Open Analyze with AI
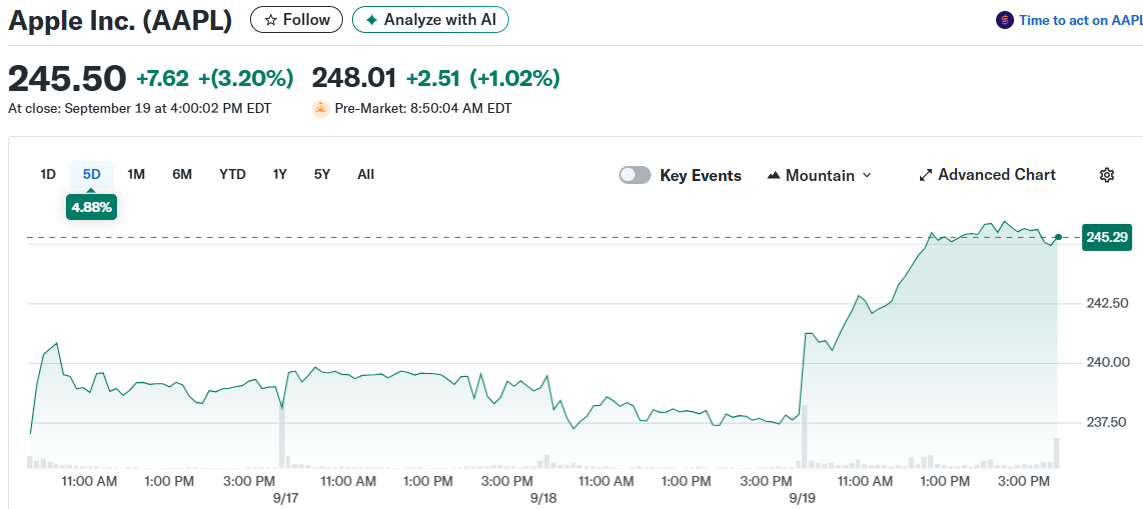The width and height of the screenshot is (1143, 509). 429,20
